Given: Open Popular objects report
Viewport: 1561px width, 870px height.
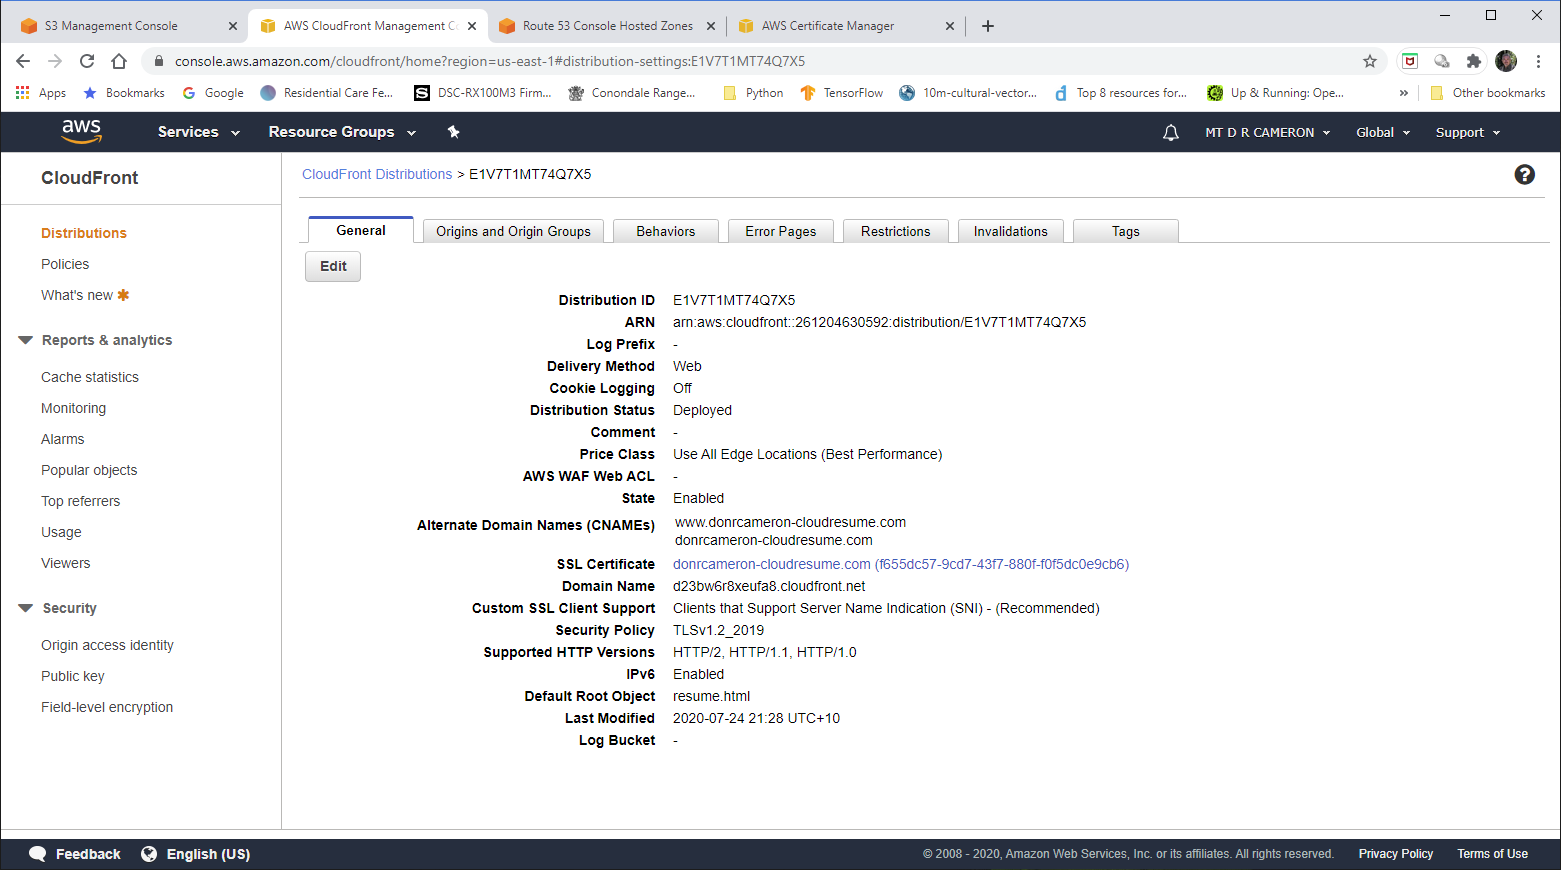Looking at the screenshot, I should pyautogui.click(x=89, y=470).
